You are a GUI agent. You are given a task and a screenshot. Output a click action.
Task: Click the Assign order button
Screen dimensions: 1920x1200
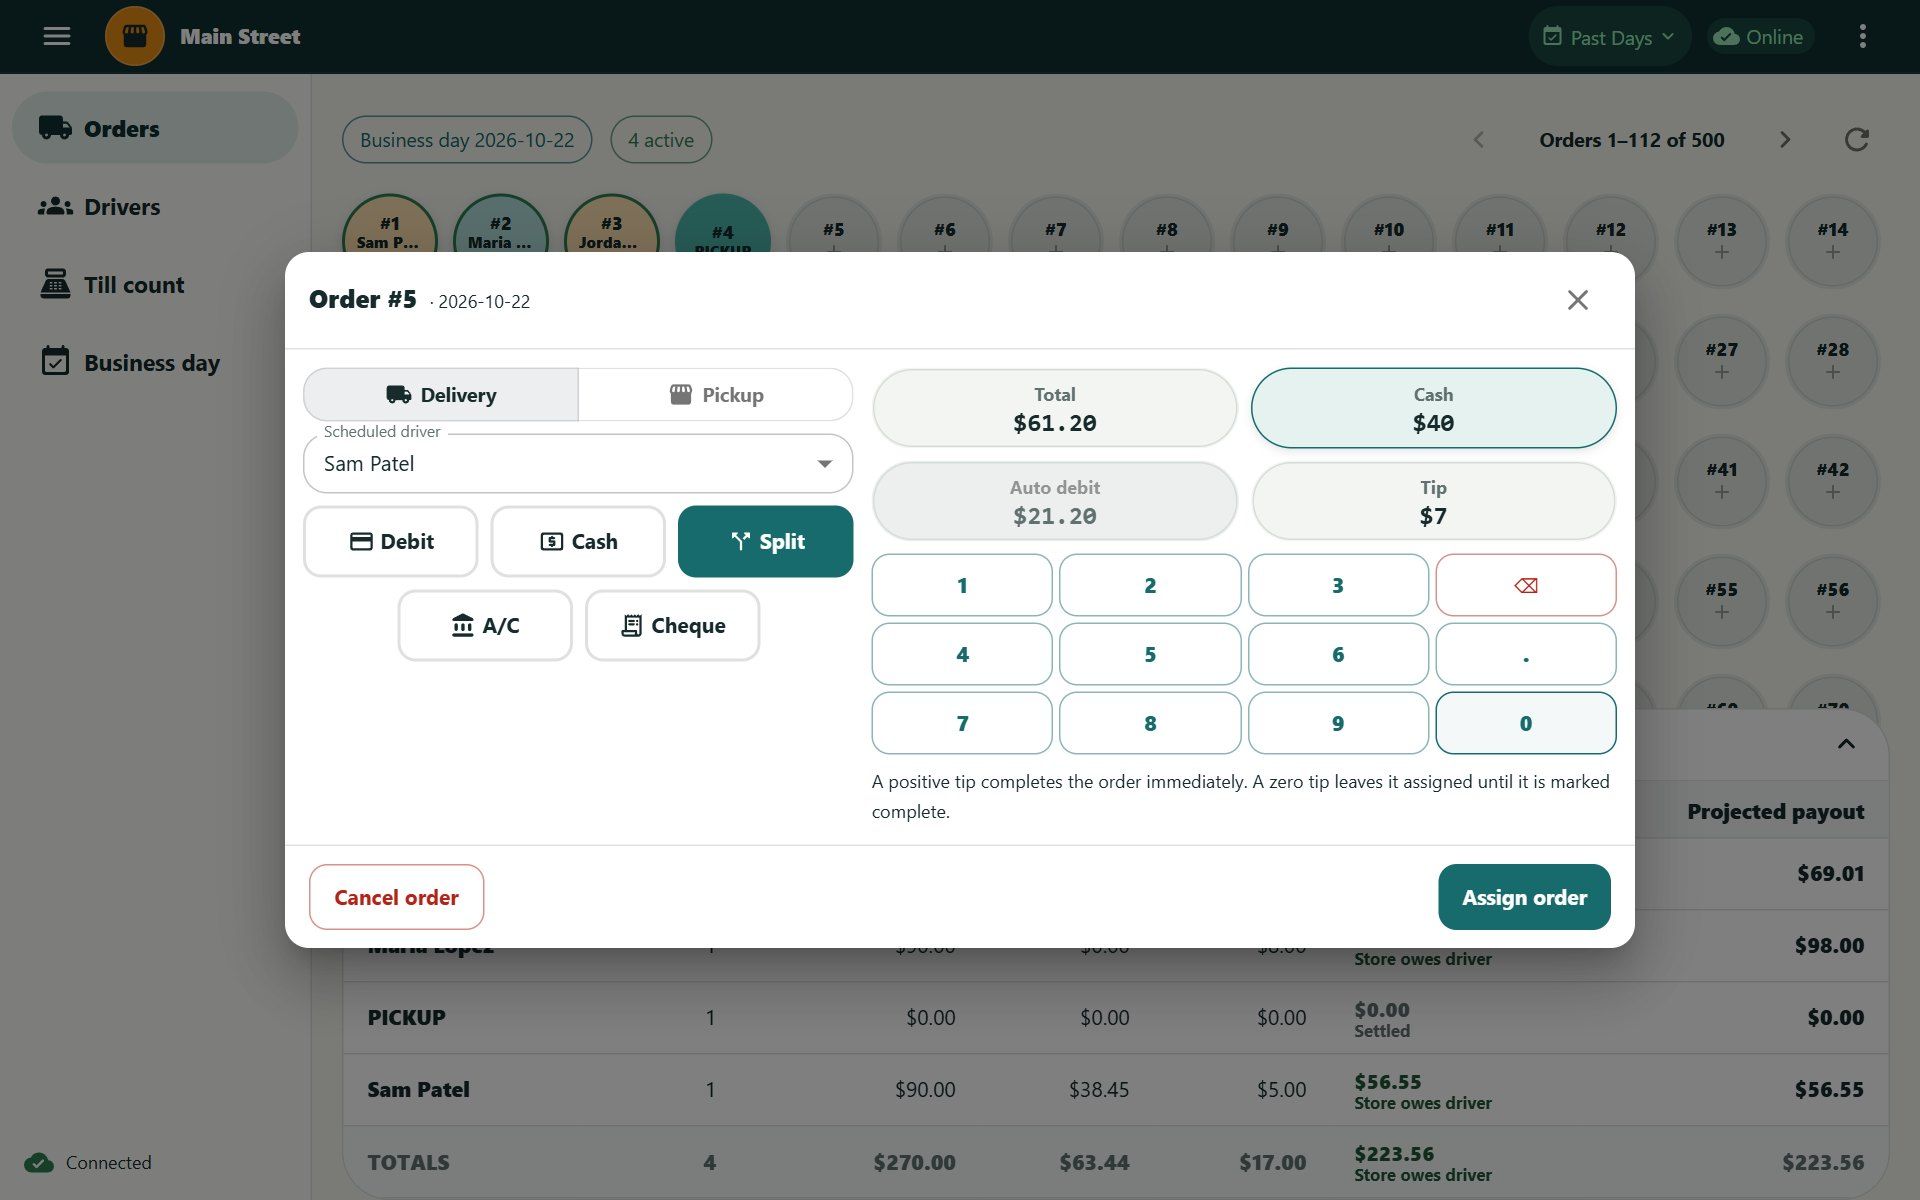[x=1524, y=897]
